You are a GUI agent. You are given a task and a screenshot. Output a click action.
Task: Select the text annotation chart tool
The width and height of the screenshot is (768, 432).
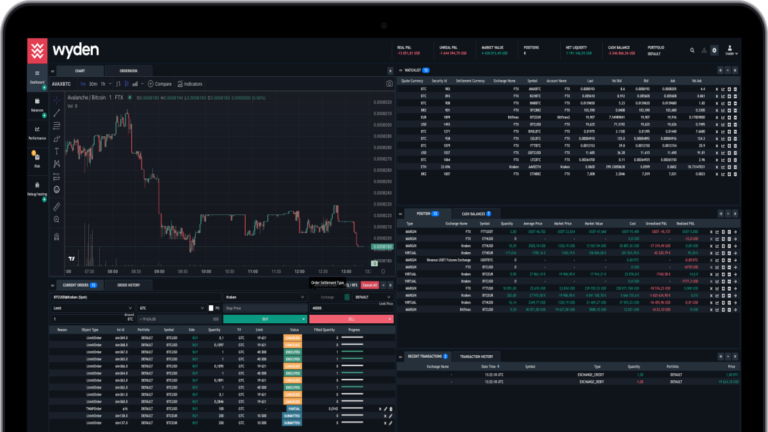click(57, 150)
